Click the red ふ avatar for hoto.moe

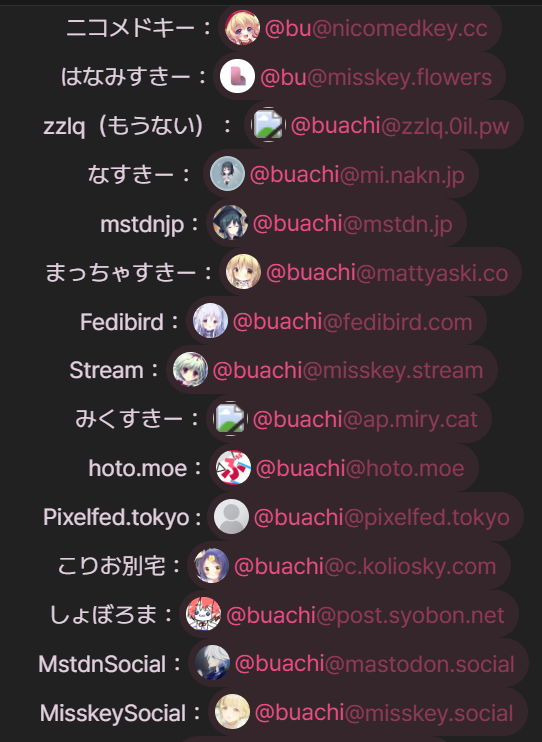coord(233,468)
